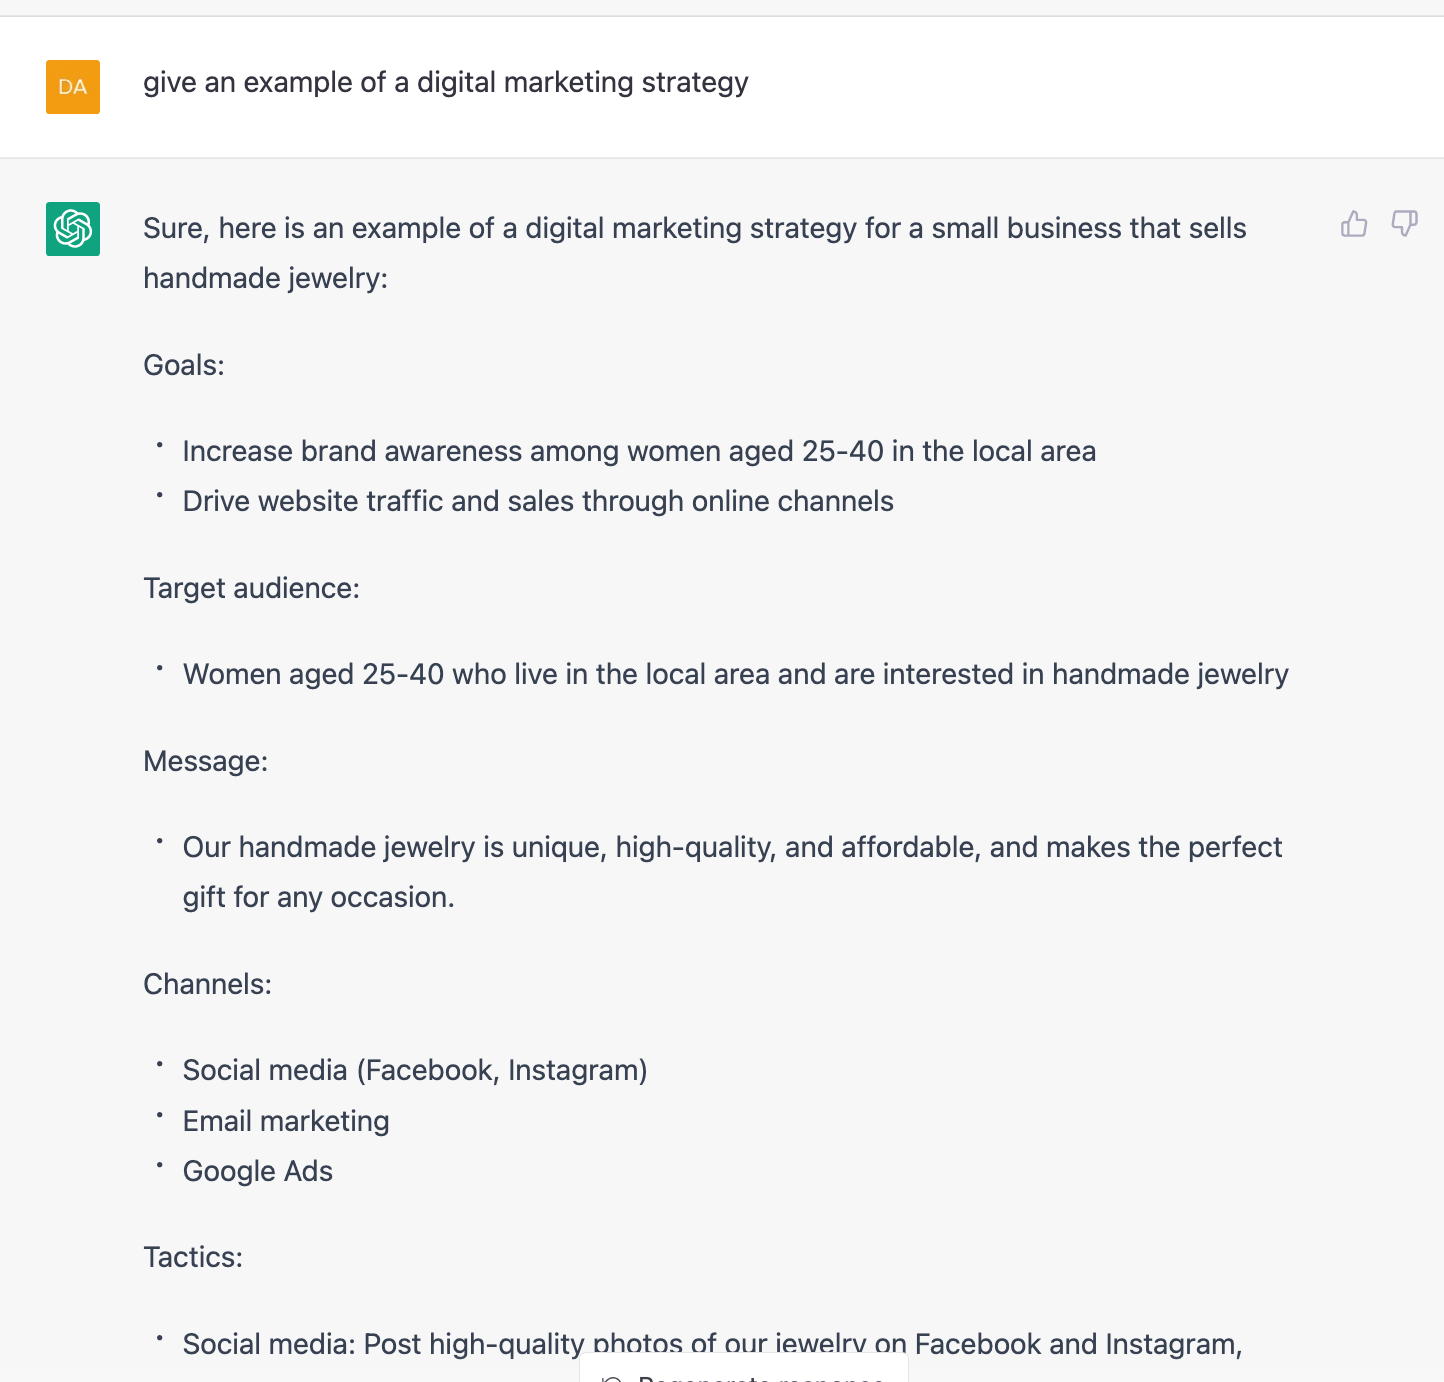
Task: Click the "Goals:" heading
Action: click(x=184, y=365)
